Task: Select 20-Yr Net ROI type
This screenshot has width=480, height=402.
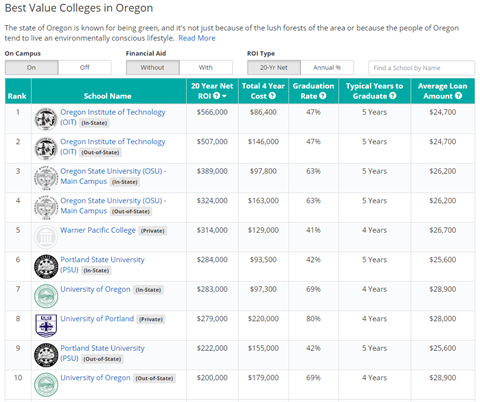Action: pos(274,68)
